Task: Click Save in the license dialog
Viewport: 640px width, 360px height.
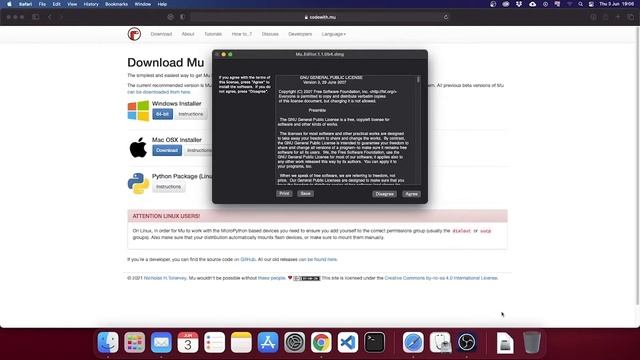Action: point(305,193)
